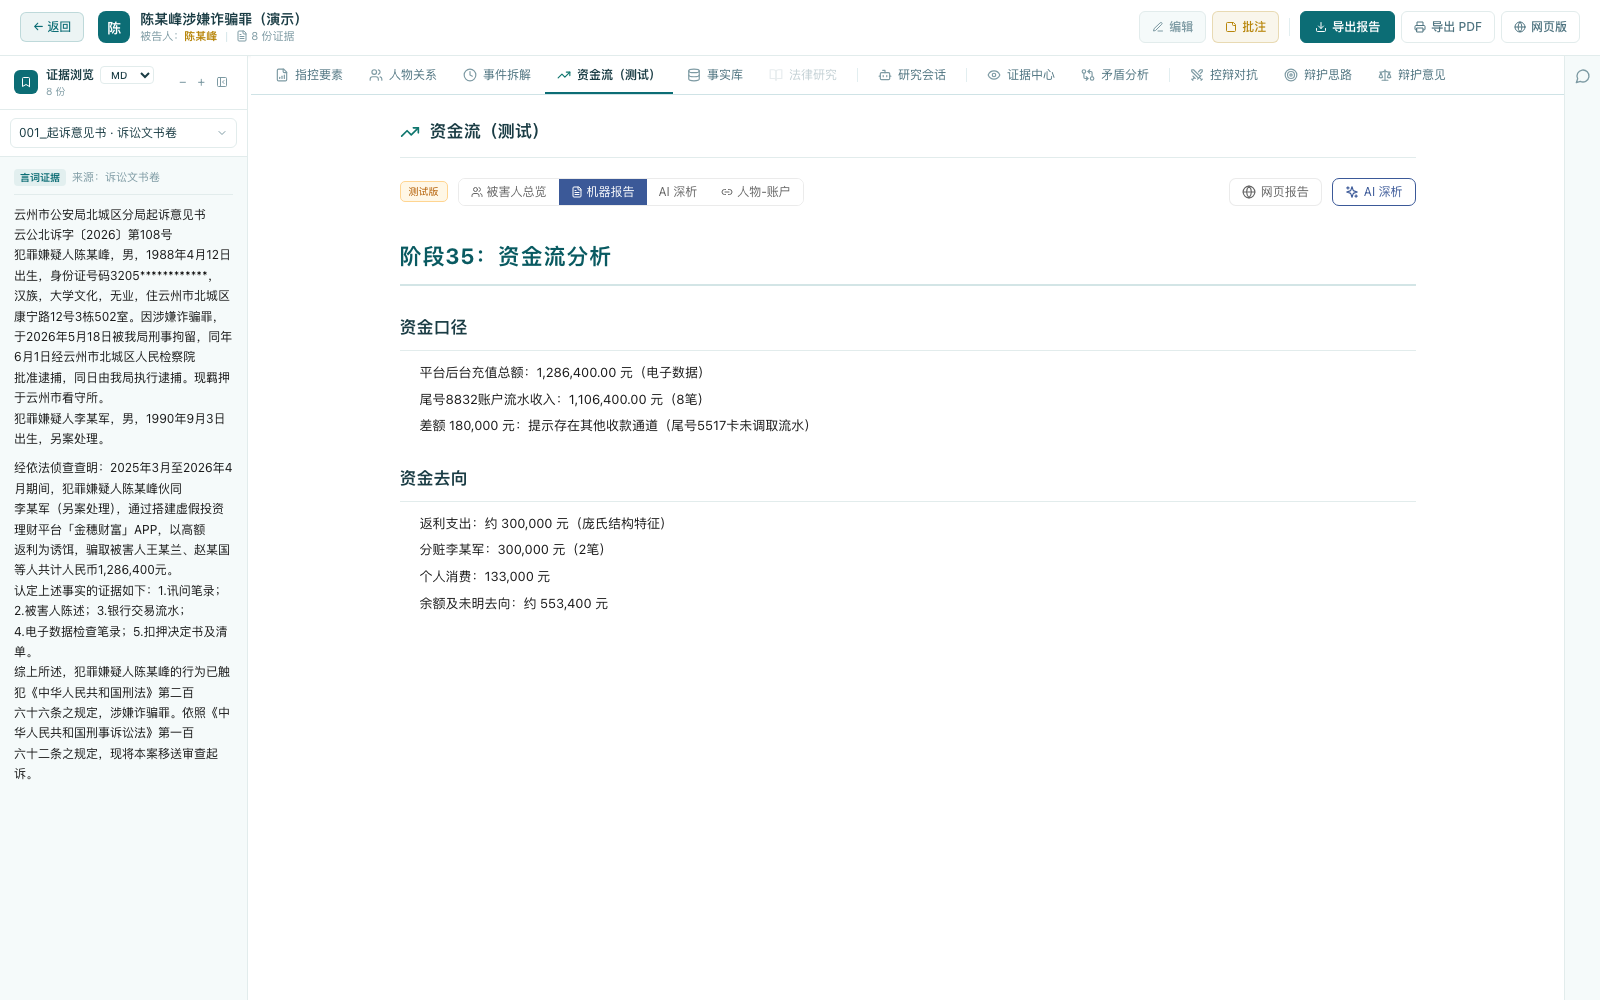Open the 事实库 tab

click(x=715, y=75)
